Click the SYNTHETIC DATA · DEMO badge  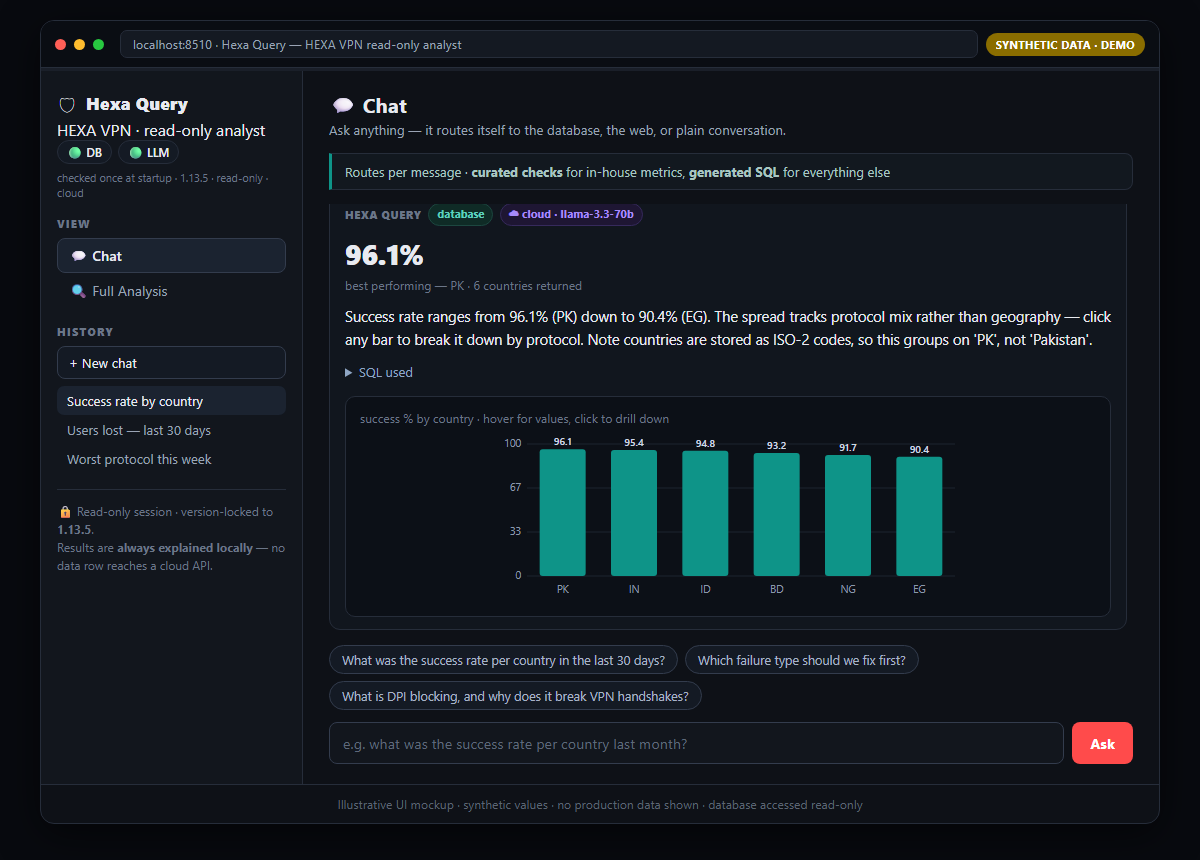1065,44
